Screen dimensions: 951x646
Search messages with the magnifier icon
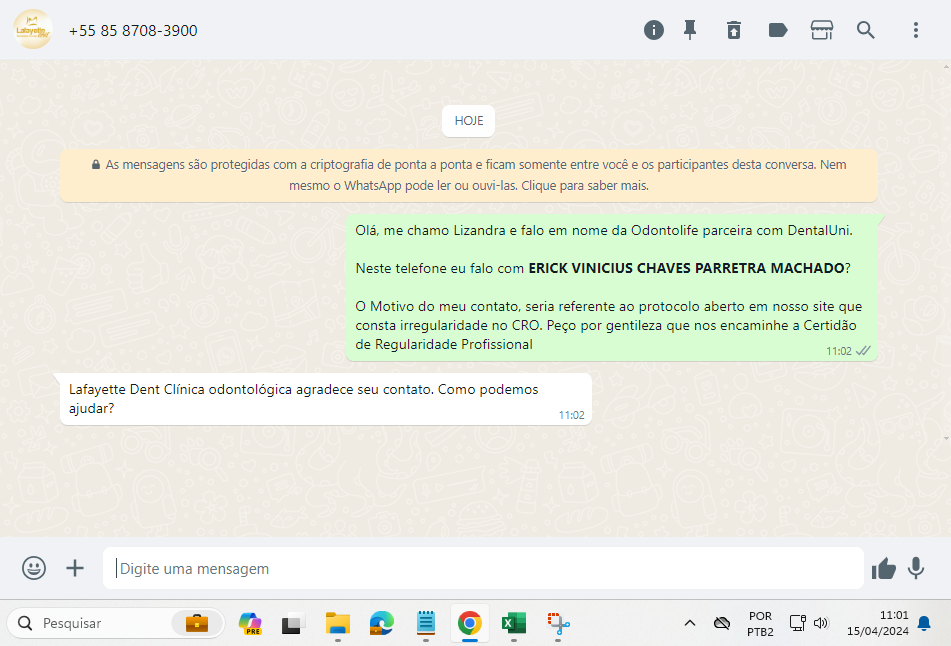pyautogui.click(x=865, y=30)
